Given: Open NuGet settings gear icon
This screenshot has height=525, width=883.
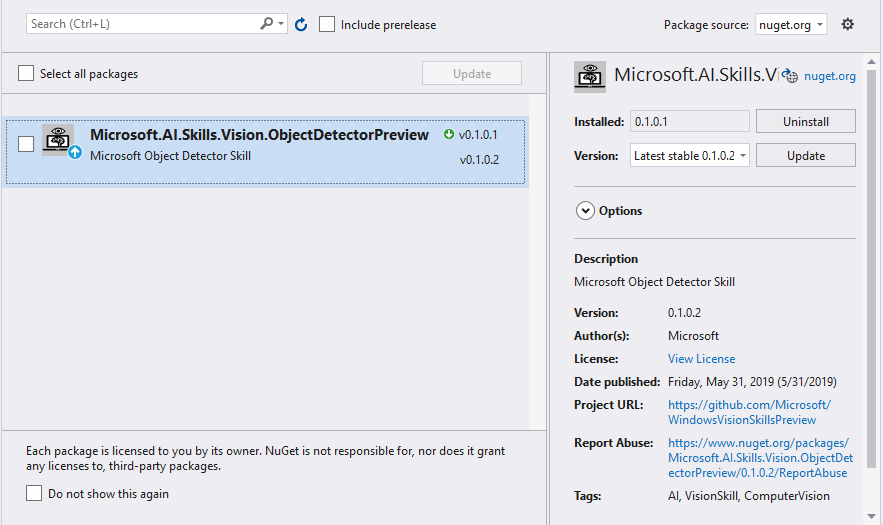Looking at the screenshot, I should (x=848, y=24).
